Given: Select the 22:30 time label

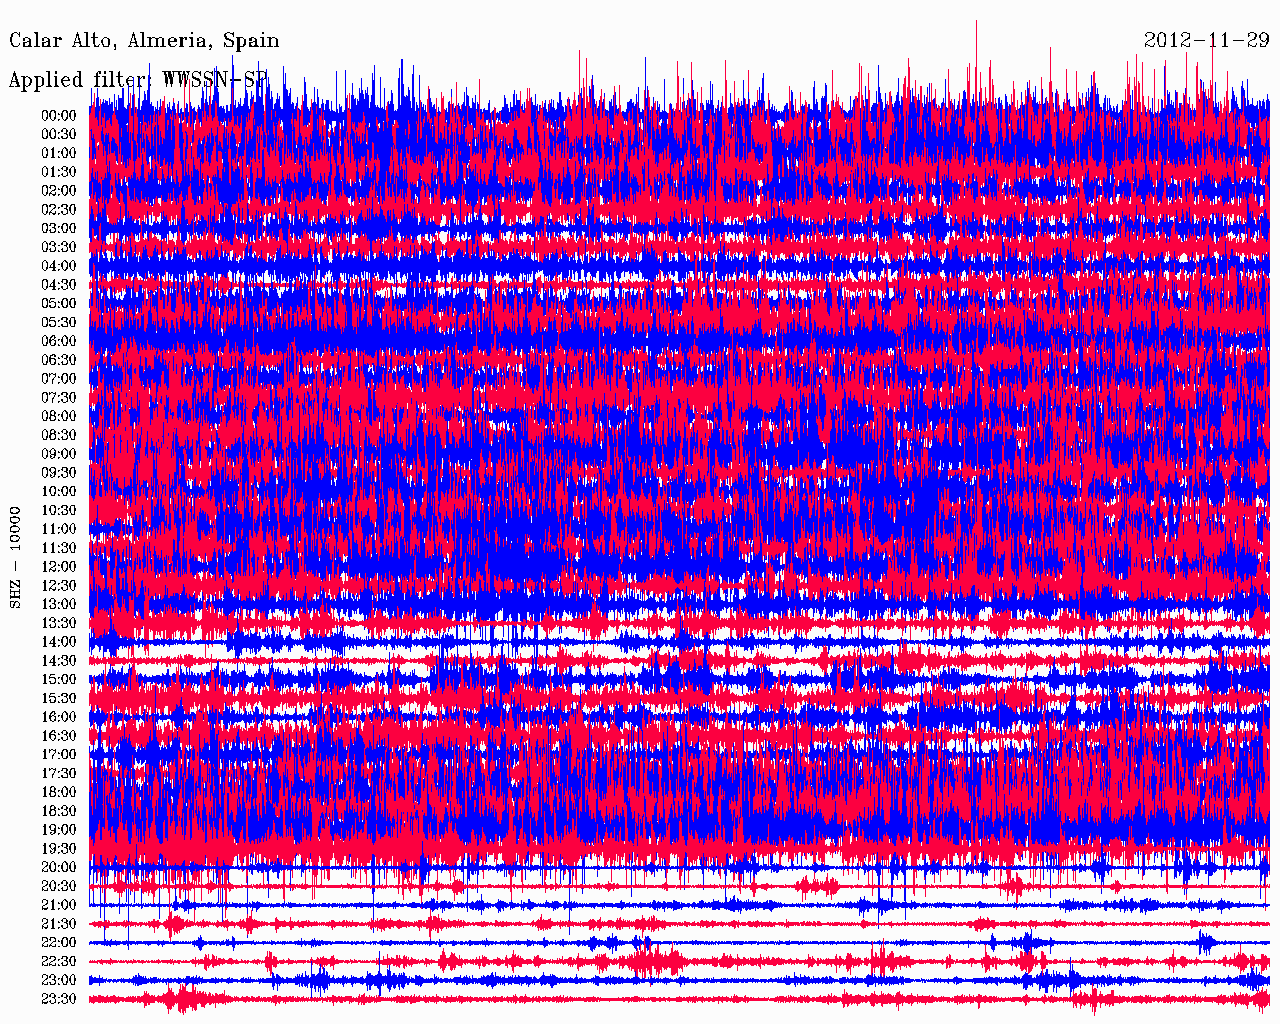Looking at the screenshot, I should tap(59, 961).
